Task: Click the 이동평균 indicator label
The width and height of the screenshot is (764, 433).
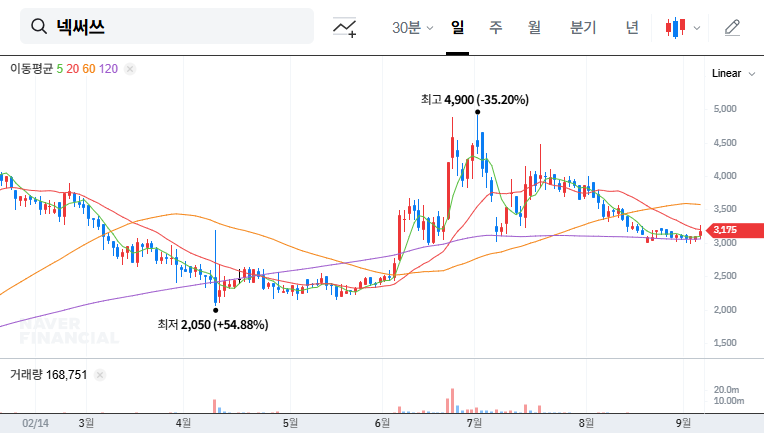Action: click(32, 69)
